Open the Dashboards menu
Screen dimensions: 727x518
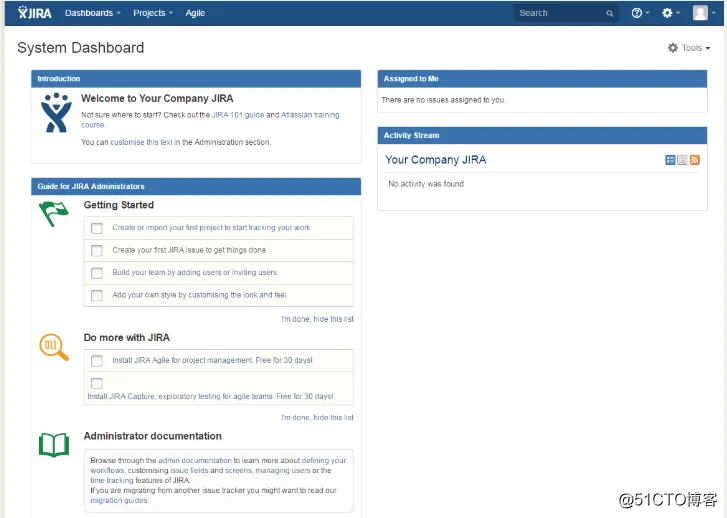[92, 13]
